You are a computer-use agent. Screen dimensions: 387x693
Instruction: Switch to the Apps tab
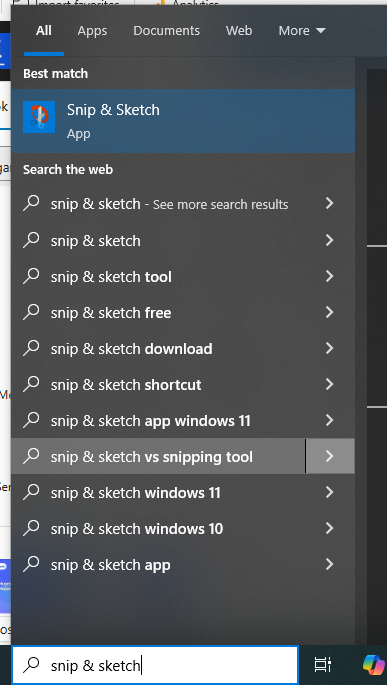[92, 31]
